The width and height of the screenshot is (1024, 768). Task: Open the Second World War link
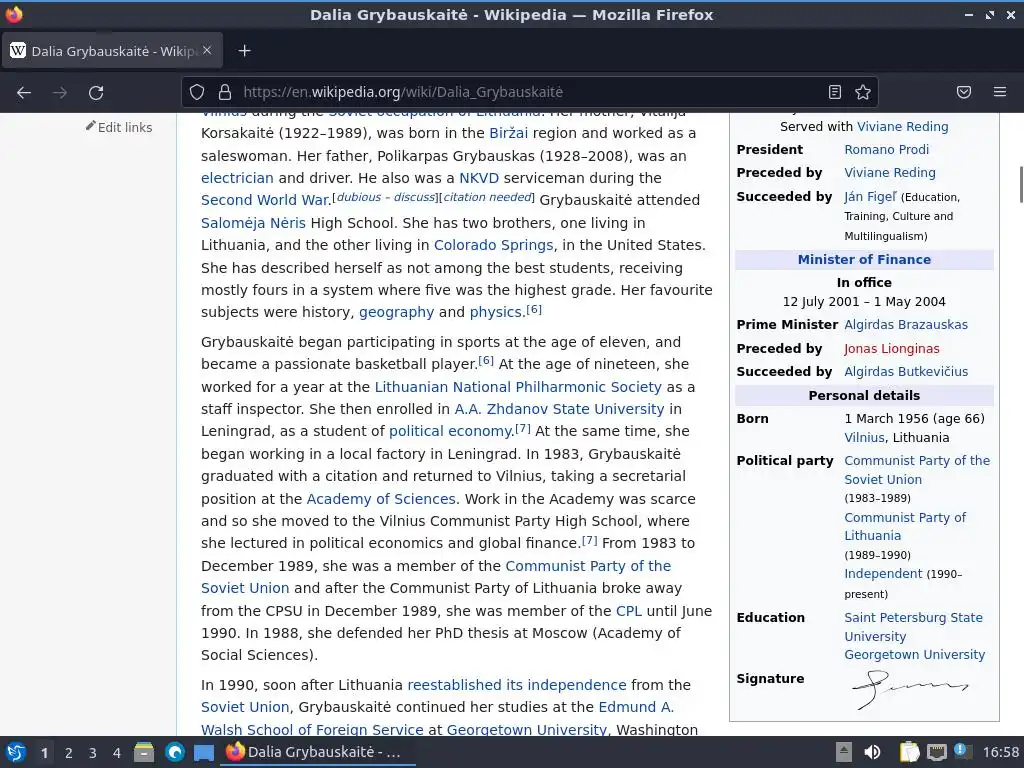coord(265,200)
